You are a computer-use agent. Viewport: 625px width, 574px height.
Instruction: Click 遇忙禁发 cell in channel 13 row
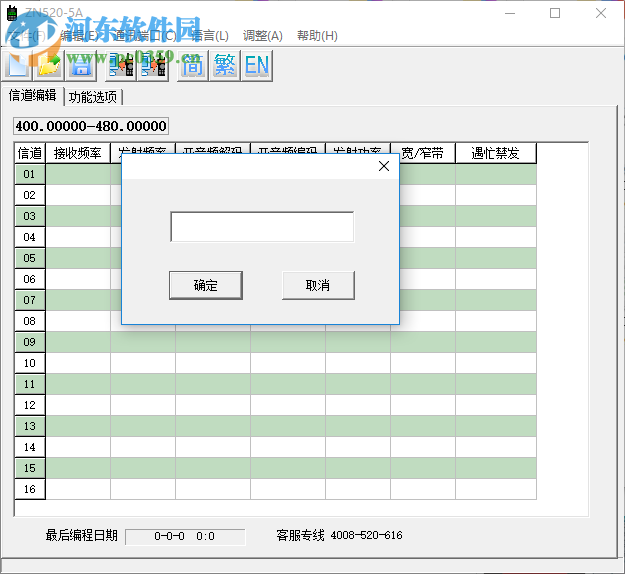click(x=496, y=426)
